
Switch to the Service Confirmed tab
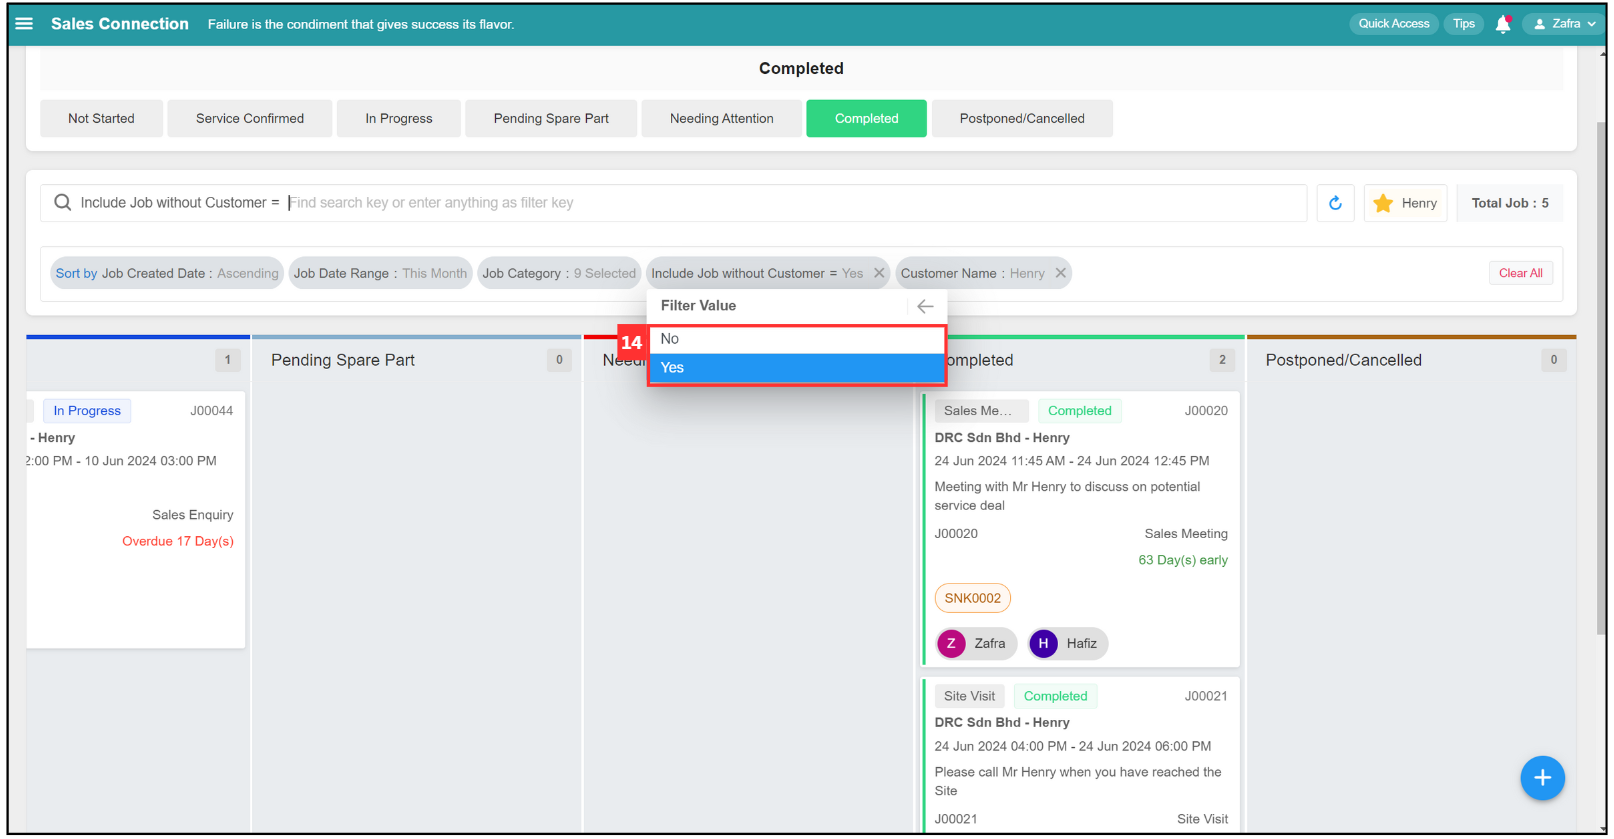250,118
